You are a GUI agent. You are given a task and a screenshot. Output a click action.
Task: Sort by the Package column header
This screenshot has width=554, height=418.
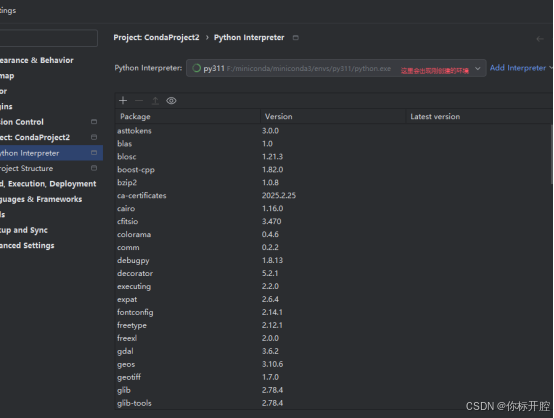tap(188, 117)
